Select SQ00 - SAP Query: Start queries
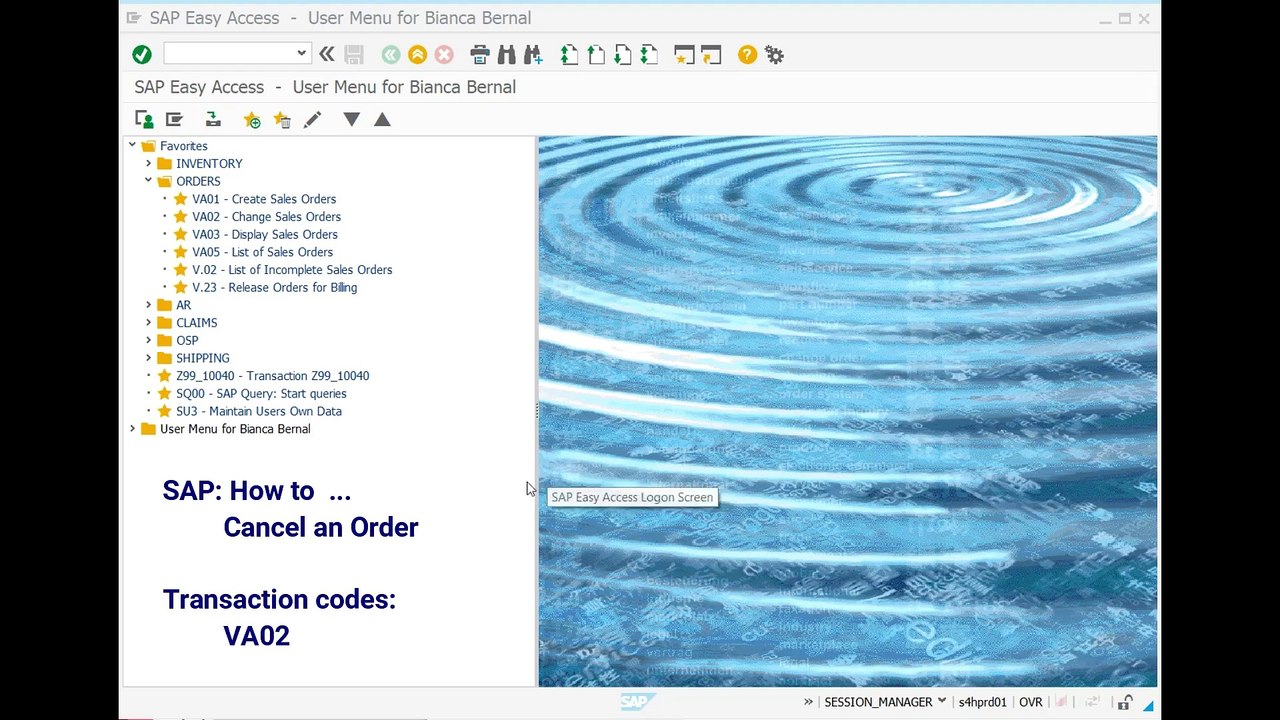 tap(261, 394)
